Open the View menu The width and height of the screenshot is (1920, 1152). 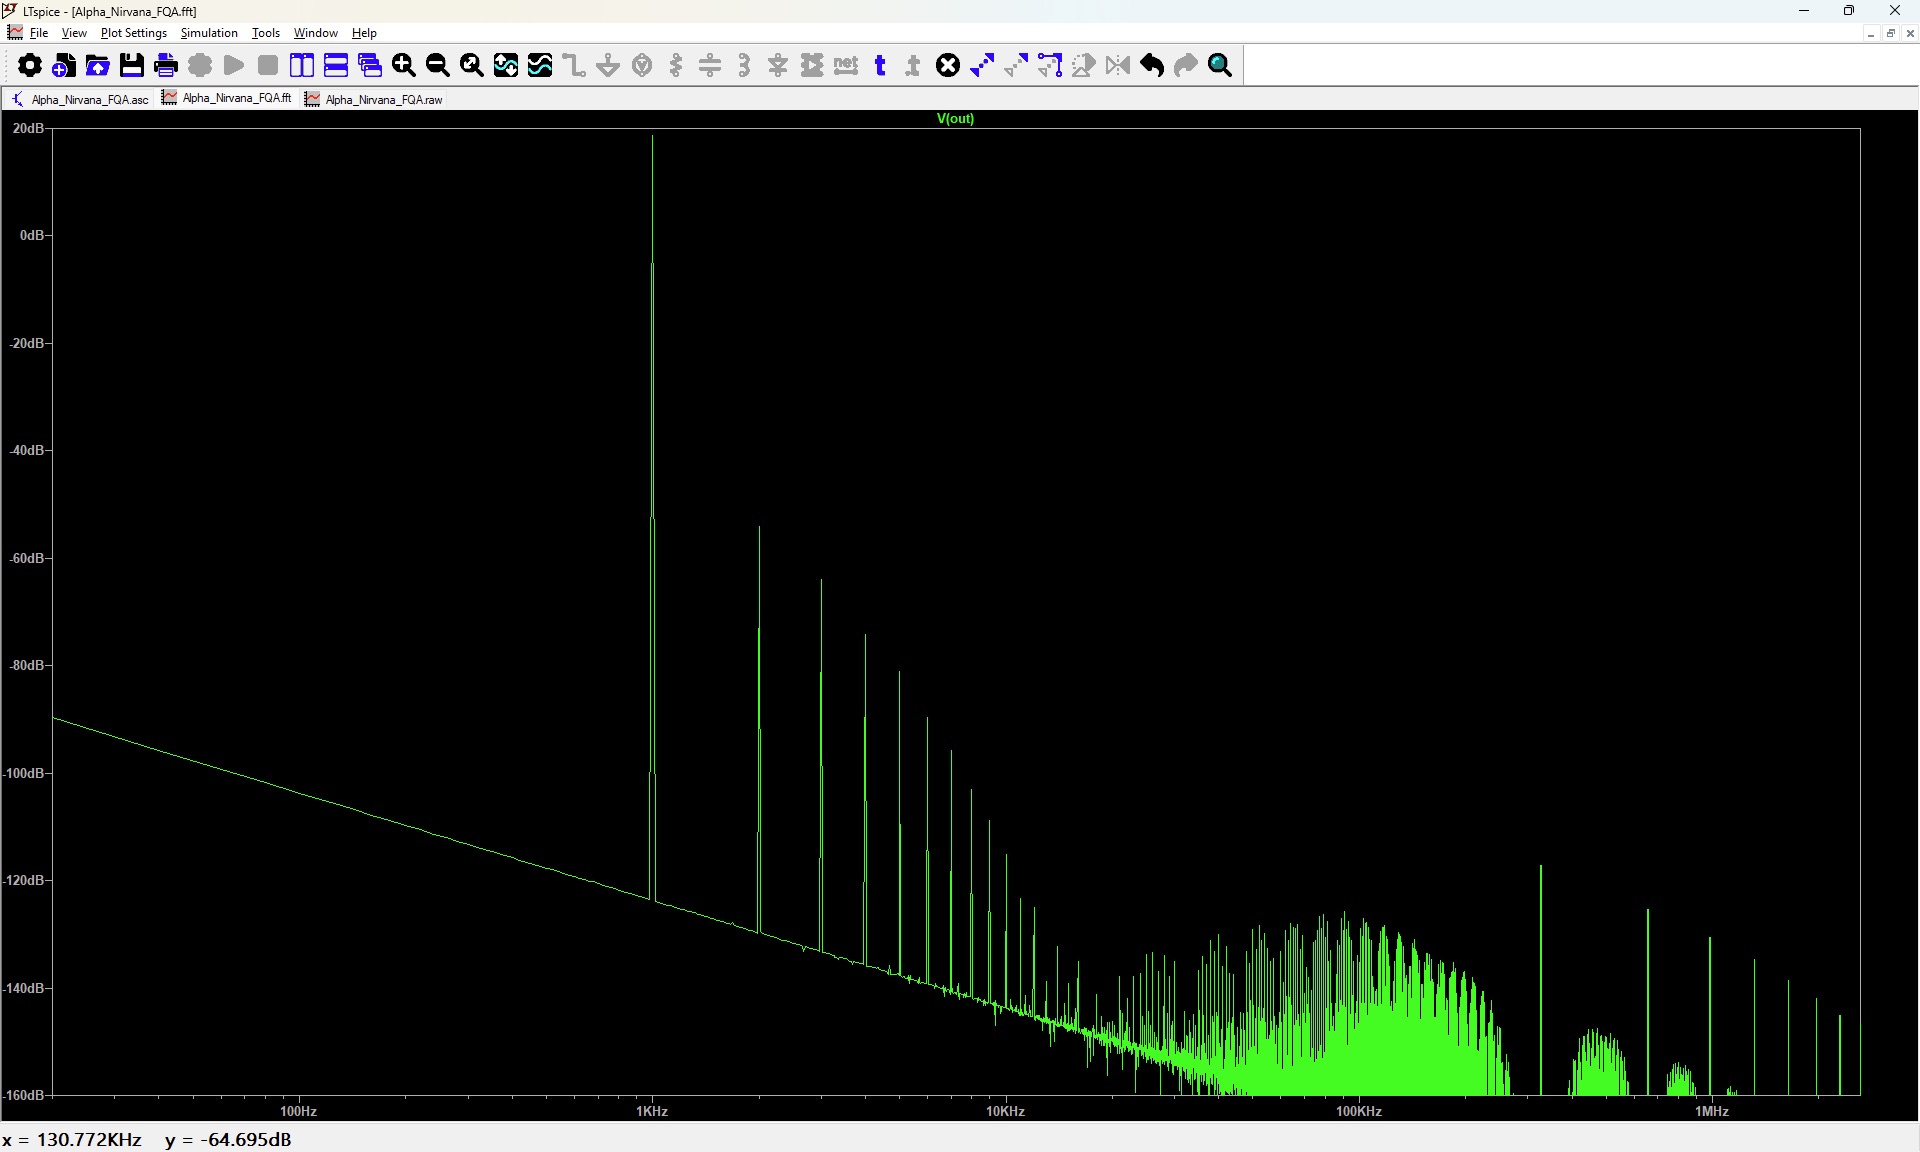coord(74,33)
